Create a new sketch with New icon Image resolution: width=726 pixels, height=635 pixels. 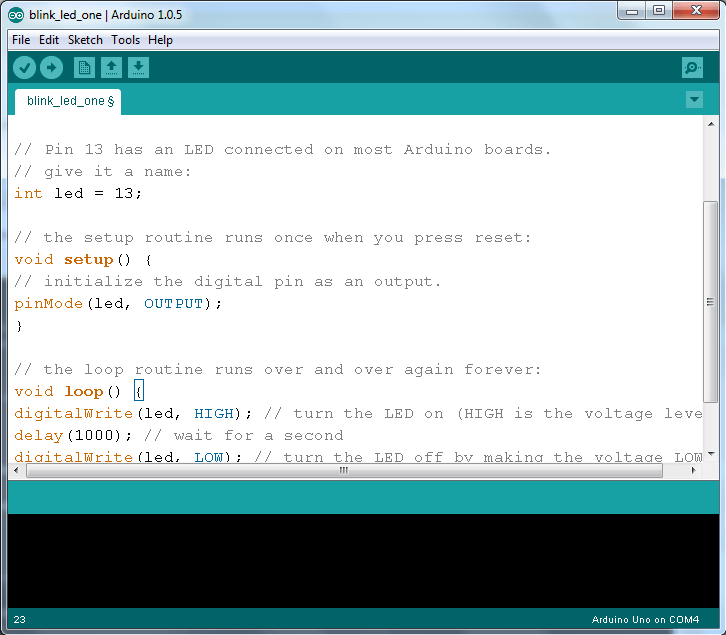pyautogui.click(x=85, y=67)
